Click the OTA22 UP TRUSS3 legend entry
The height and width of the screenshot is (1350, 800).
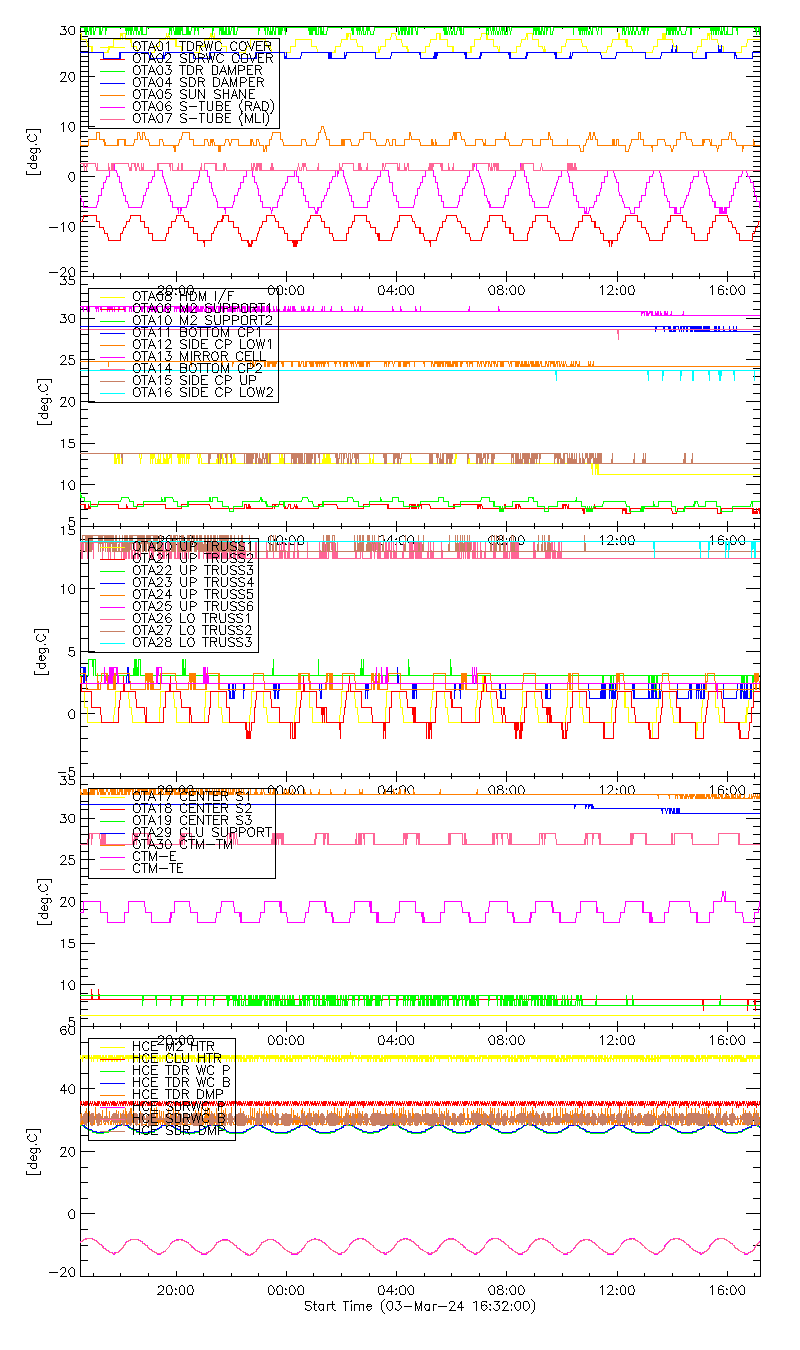[x=193, y=570]
